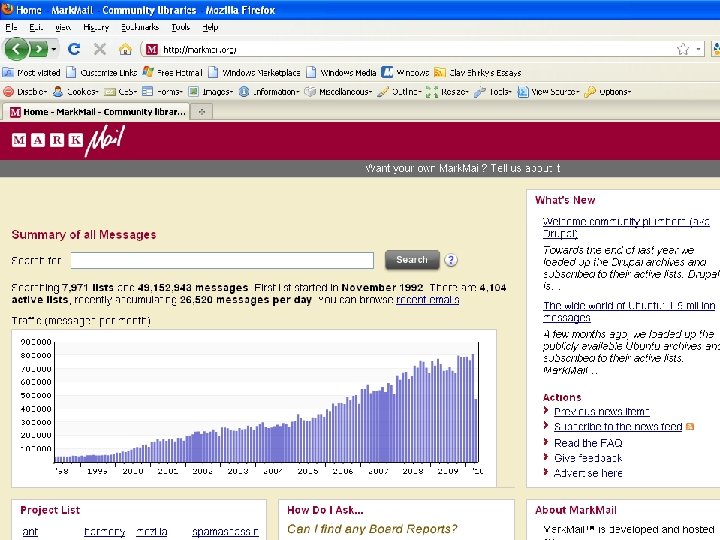Click the MarkMail favicon in address bar
The height and width of the screenshot is (540, 720).
tap(152, 49)
